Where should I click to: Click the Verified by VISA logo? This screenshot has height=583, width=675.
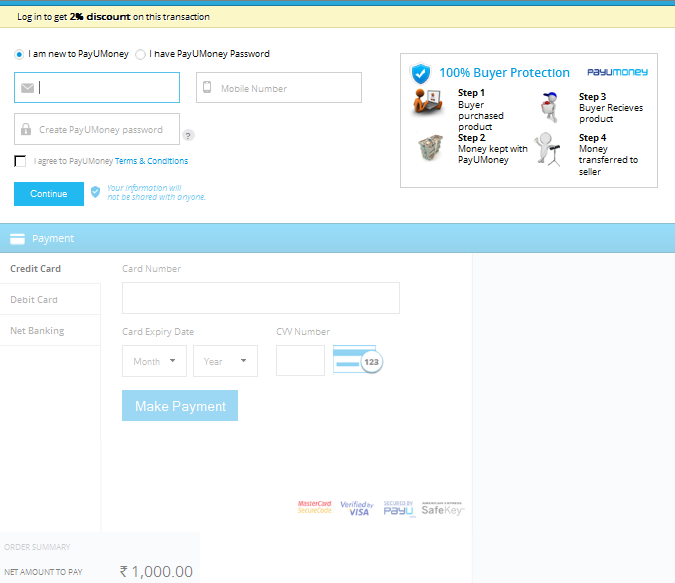point(357,508)
